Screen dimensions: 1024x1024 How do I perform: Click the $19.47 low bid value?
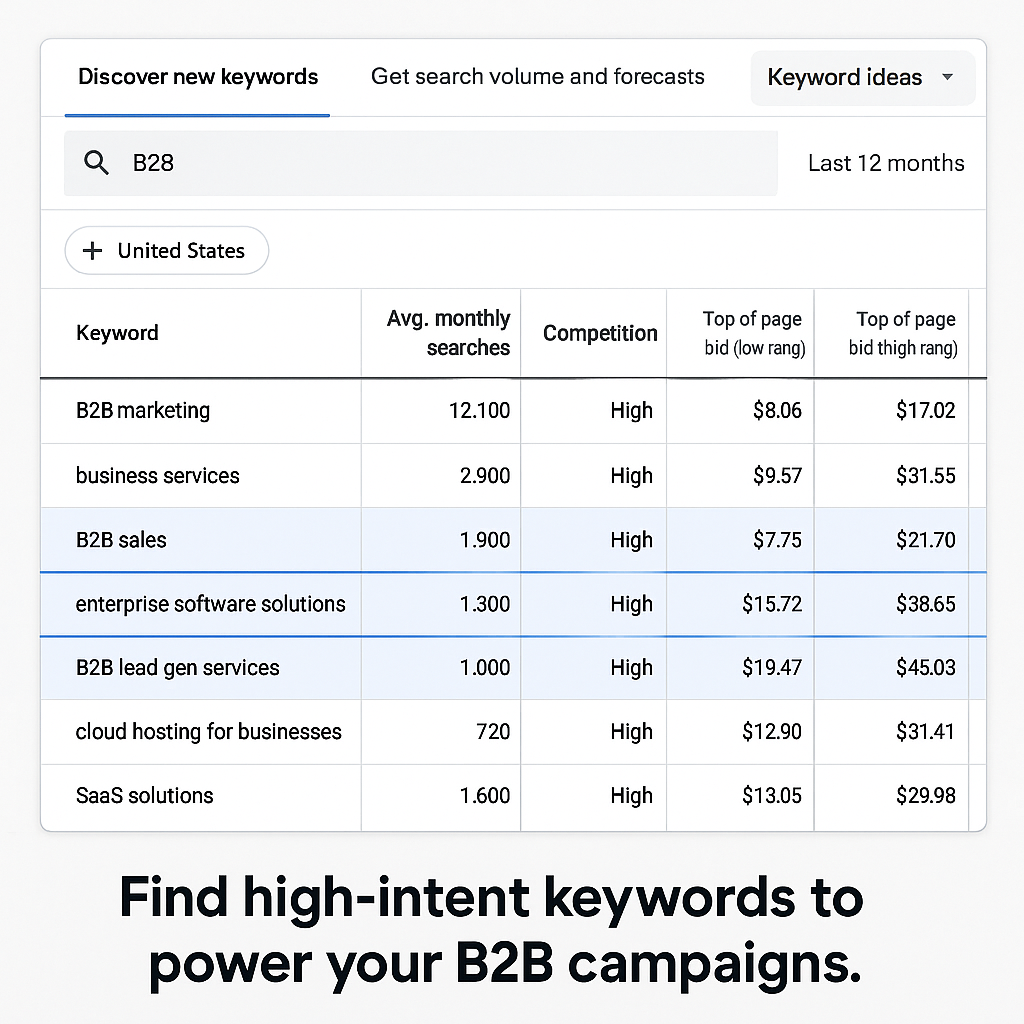click(772, 668)
